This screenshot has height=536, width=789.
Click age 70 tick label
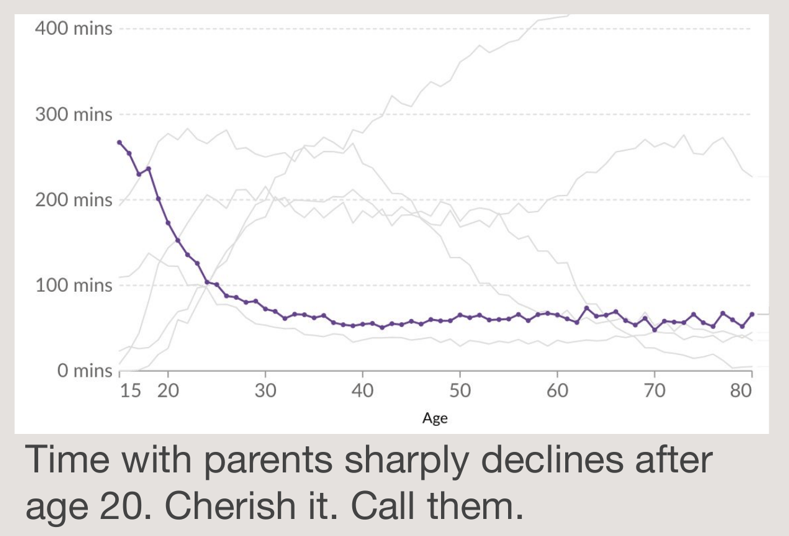(x=654, y=391)
